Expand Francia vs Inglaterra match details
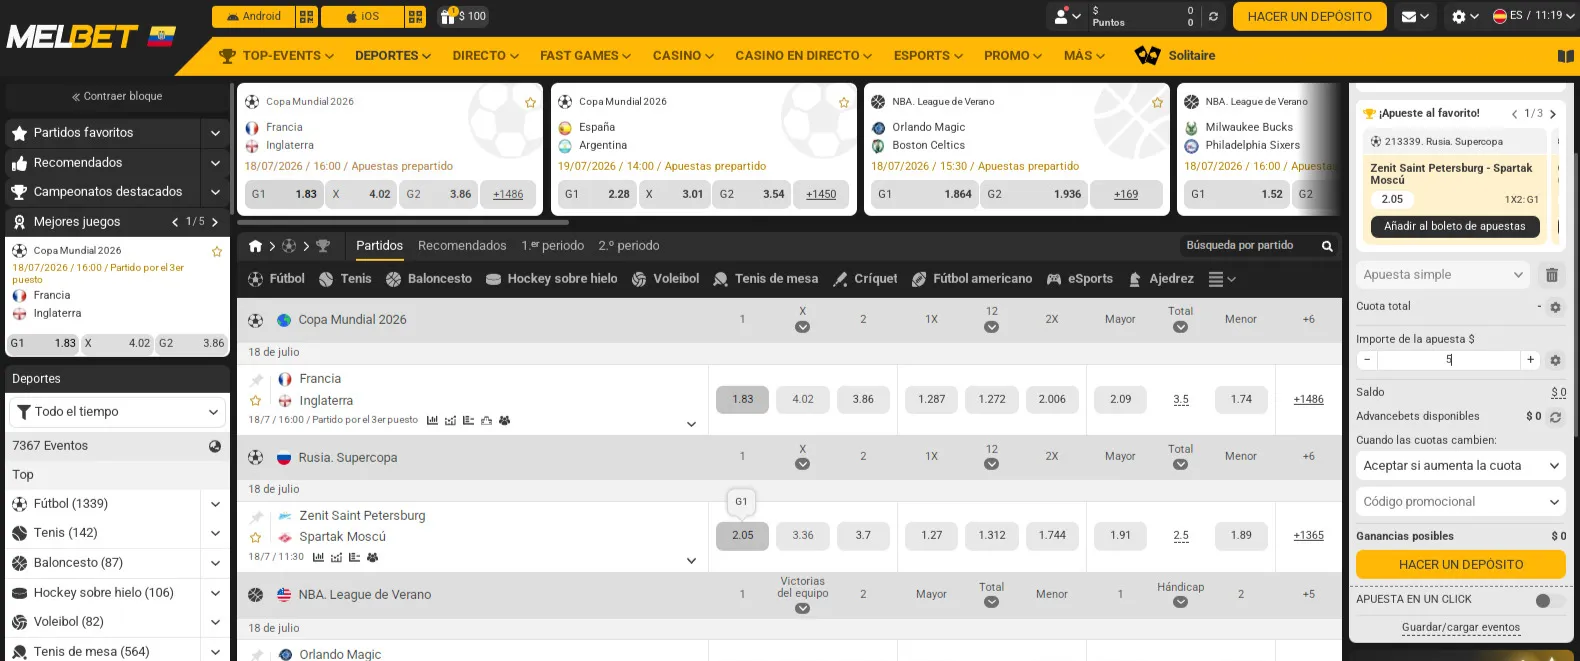The image size is (1580, 661). point(691,424)
